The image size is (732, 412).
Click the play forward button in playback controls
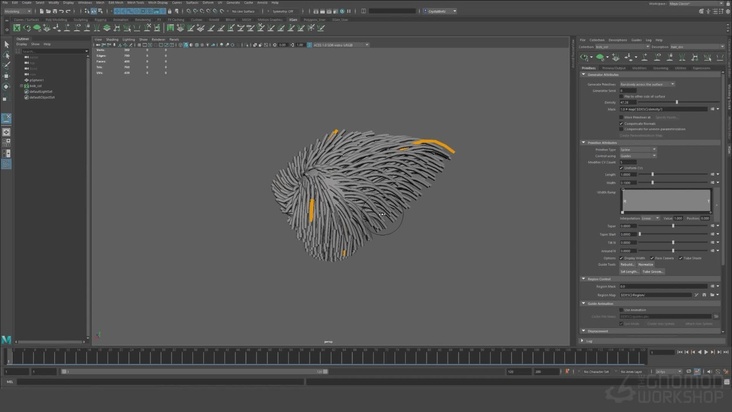[x=708, y=352]
